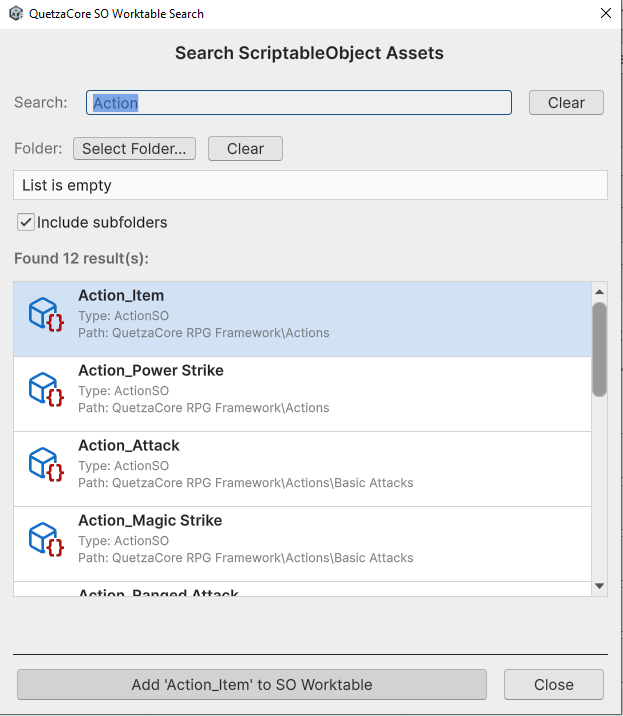Viewport: 623px width, 716px height.
Task: Toggle the Include subfolders checkbox
Action: [x=26, y=222]
